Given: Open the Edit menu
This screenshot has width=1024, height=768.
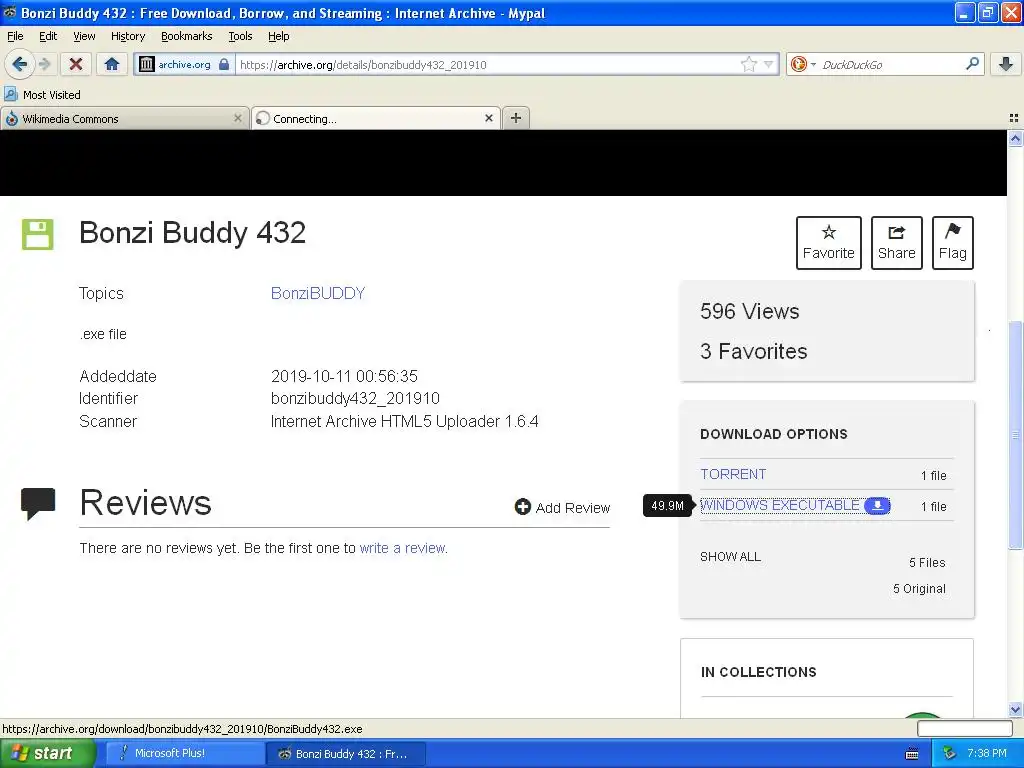Looking at the screenshot, I should coord(48,36).
